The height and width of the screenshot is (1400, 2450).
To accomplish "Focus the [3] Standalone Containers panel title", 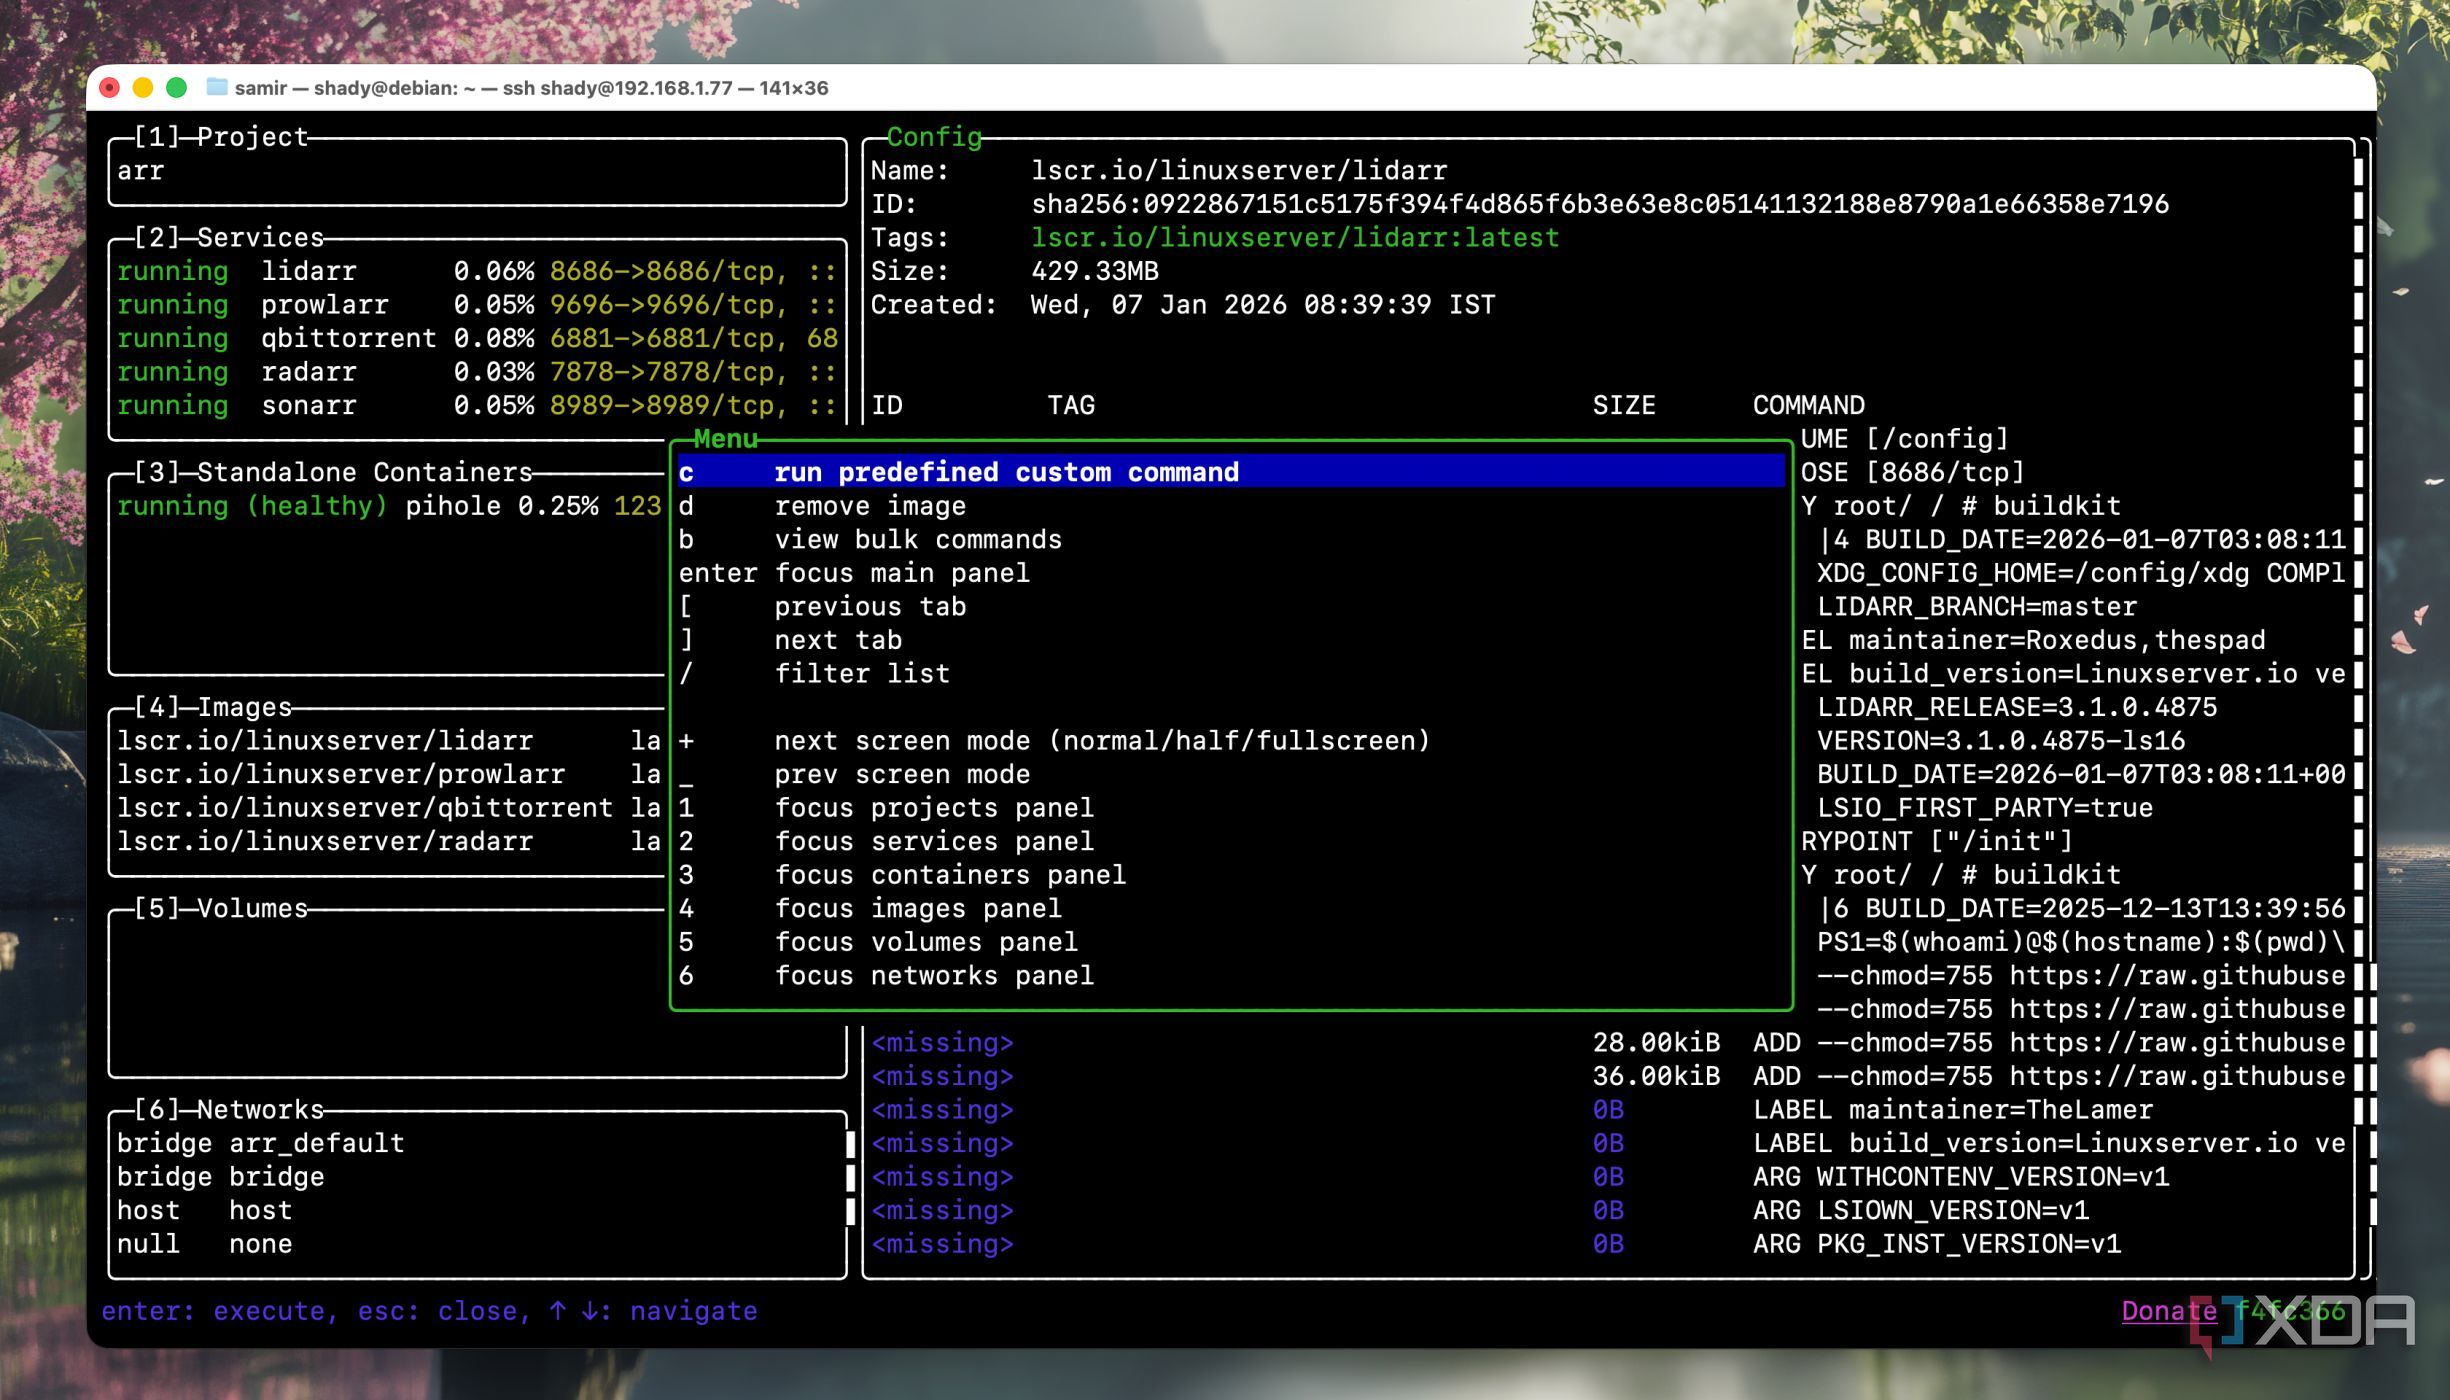I will pyautogui.click(x=333, y=472).
